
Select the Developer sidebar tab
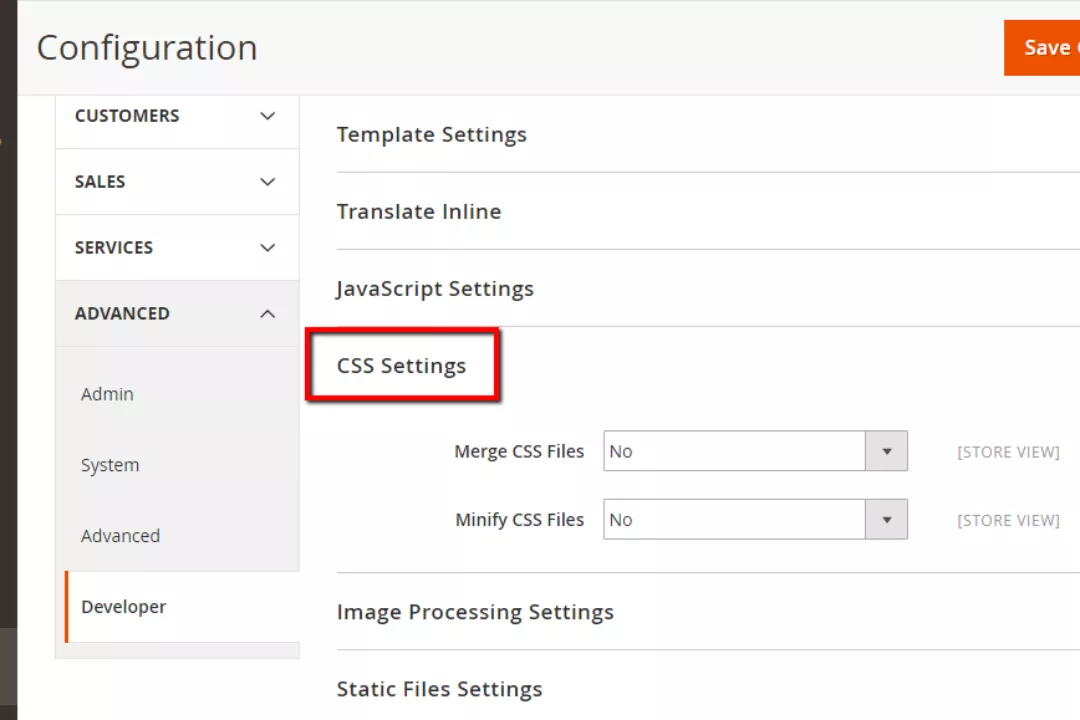pos(124,607)
